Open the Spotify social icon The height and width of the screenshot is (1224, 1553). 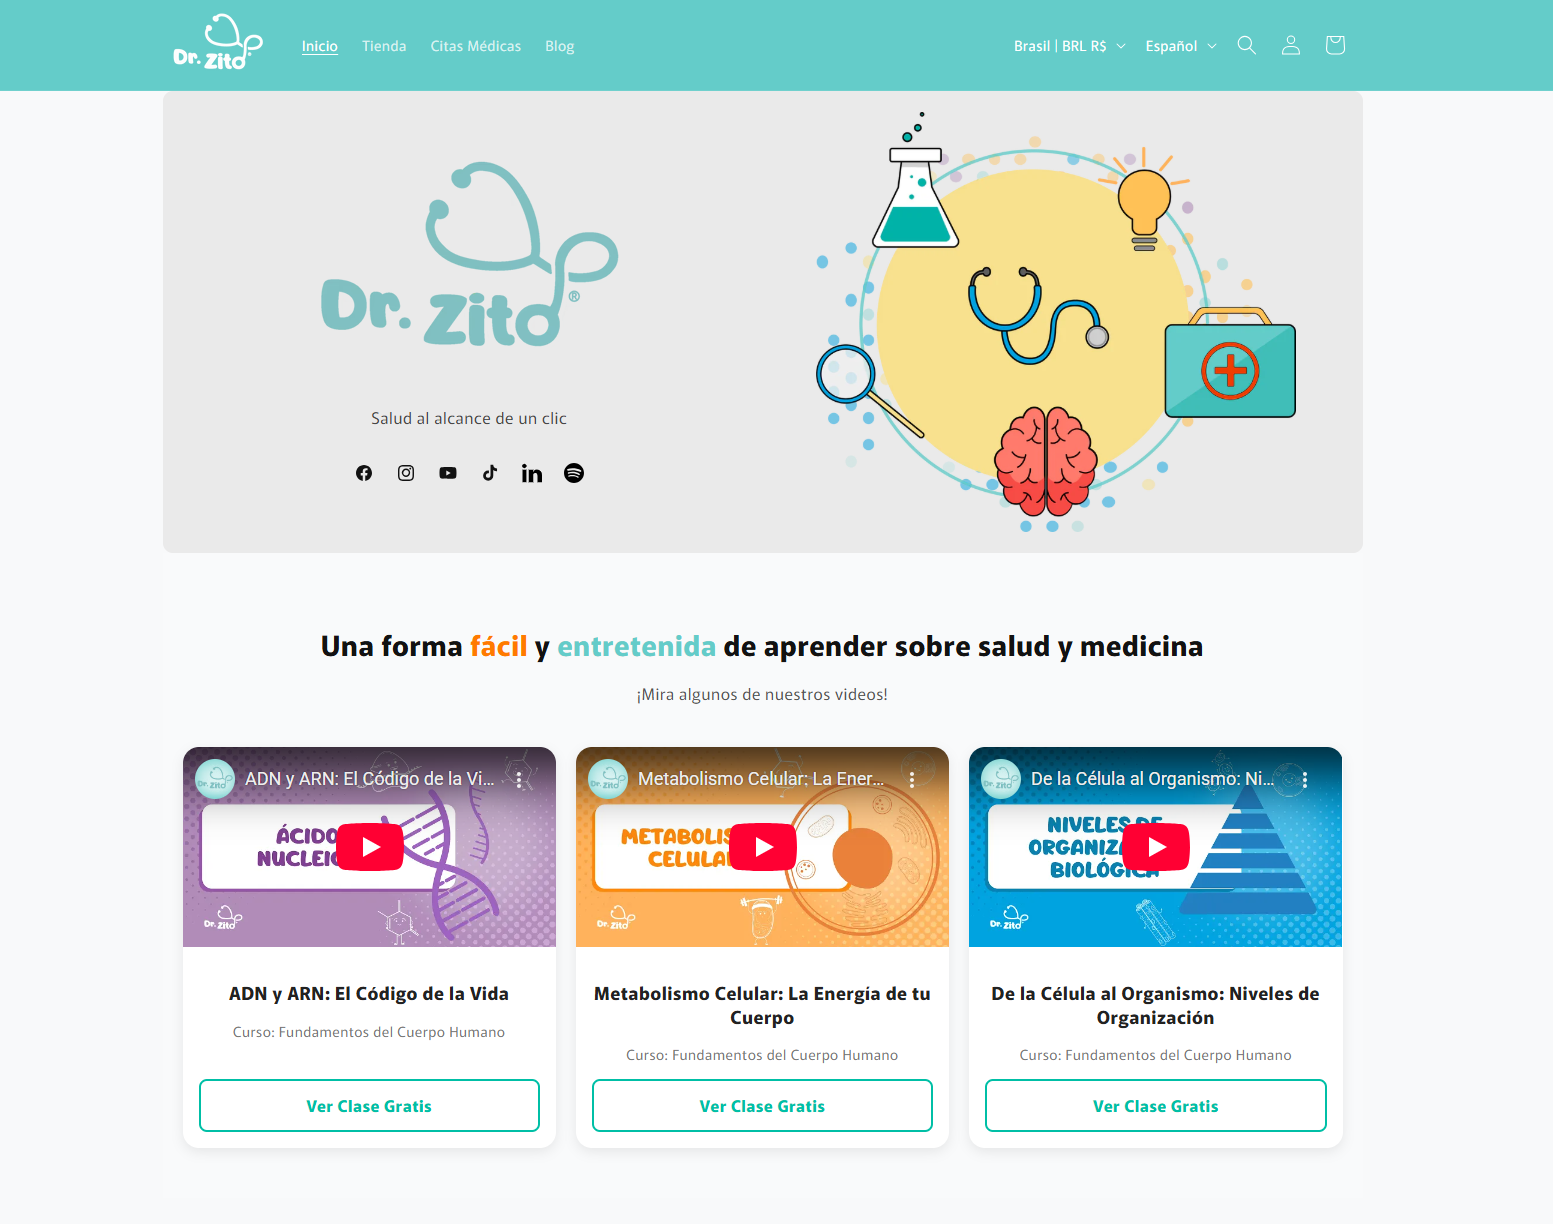click(x=574, y=473)
